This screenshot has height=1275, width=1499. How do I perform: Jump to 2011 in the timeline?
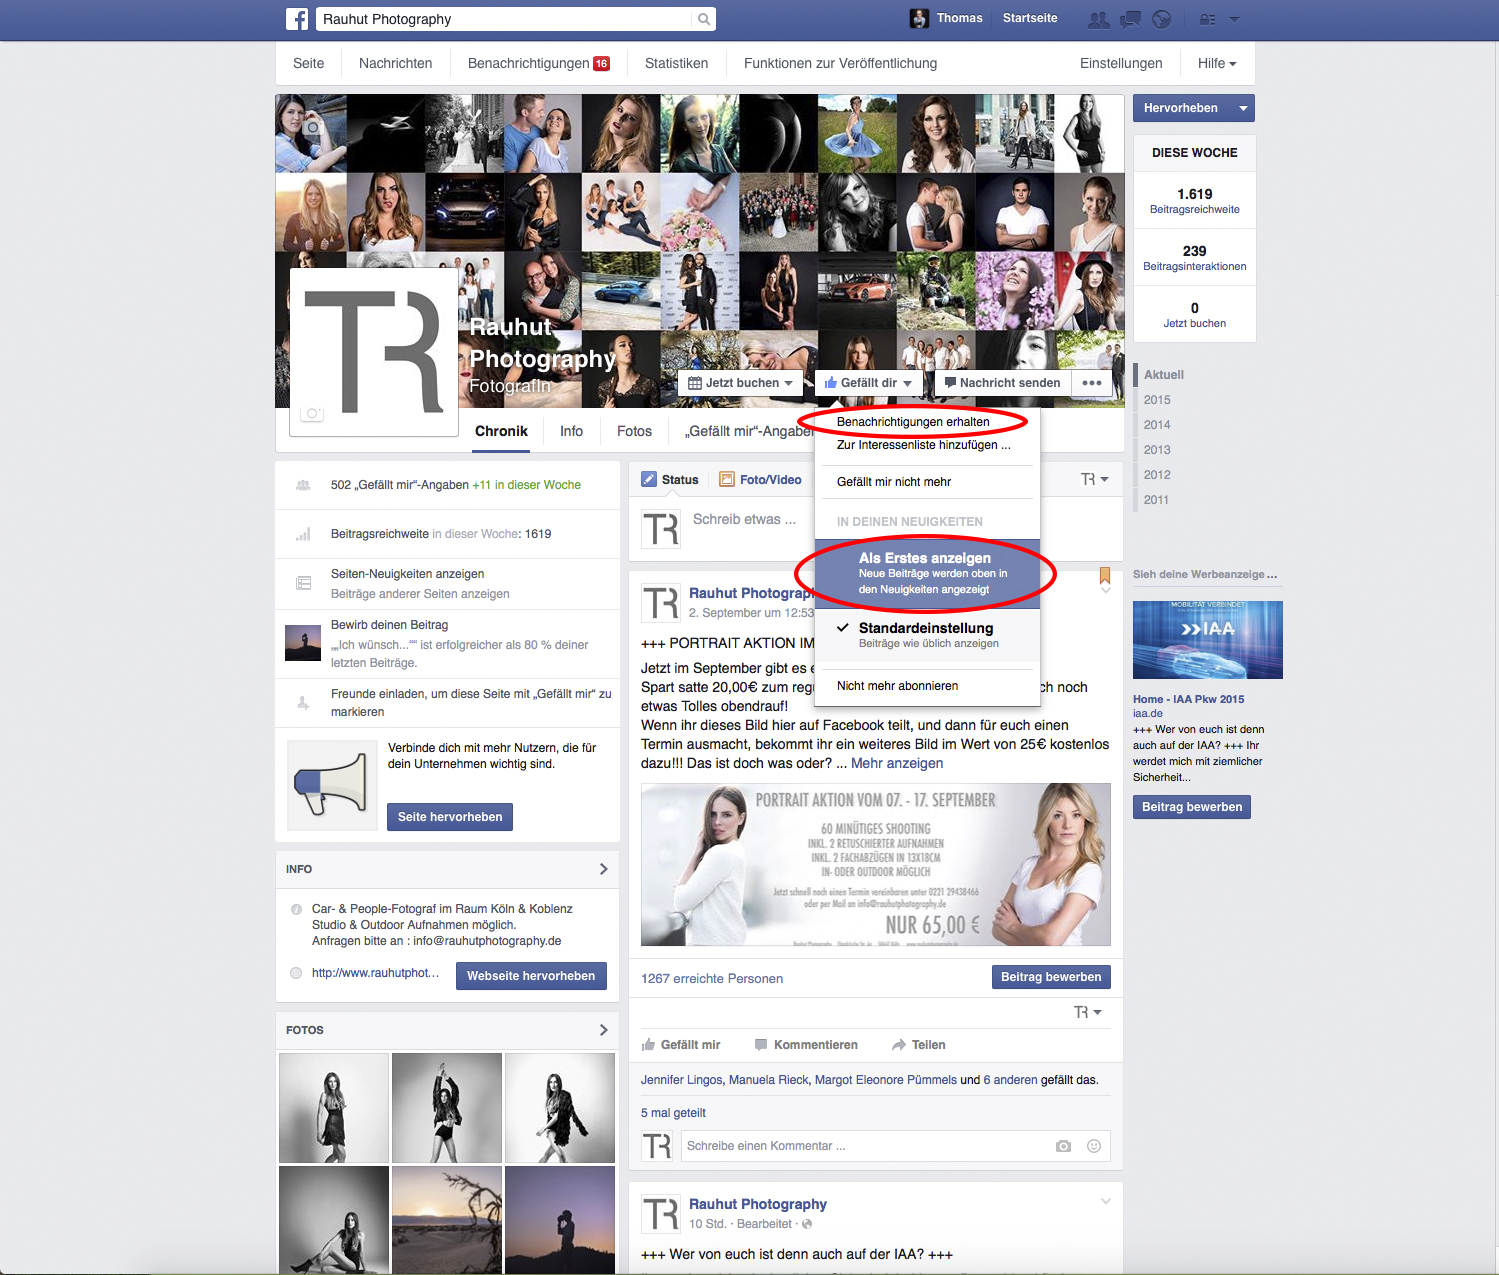point(1157,500)
